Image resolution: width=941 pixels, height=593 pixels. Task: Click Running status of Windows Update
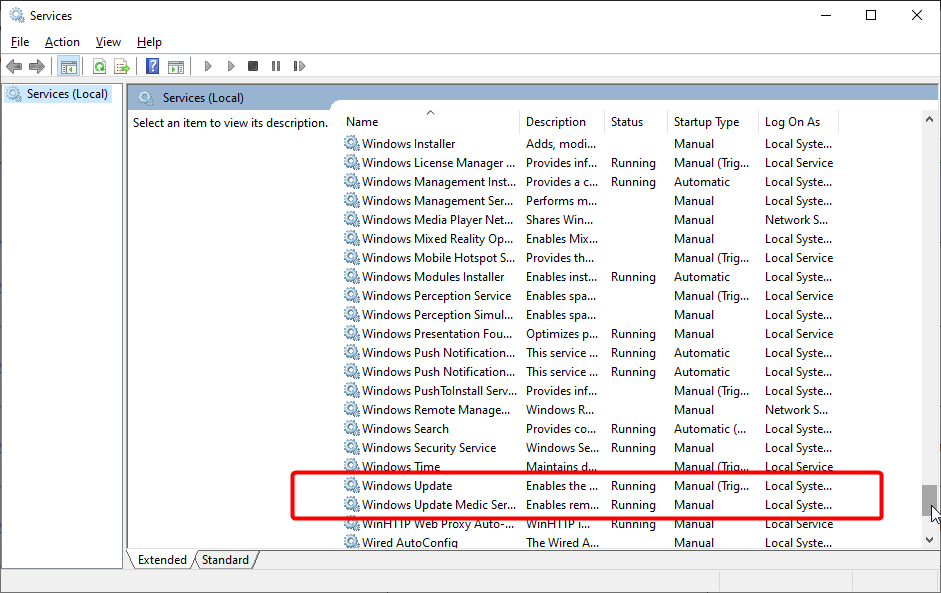pyautogui.click(x=633, y=486)
